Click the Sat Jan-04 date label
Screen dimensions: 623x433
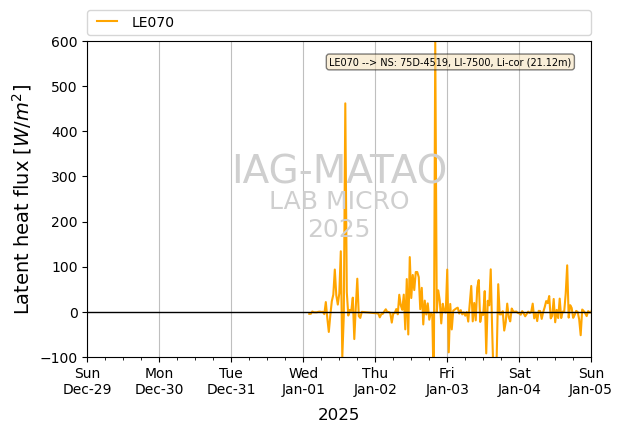click(519, 381)
